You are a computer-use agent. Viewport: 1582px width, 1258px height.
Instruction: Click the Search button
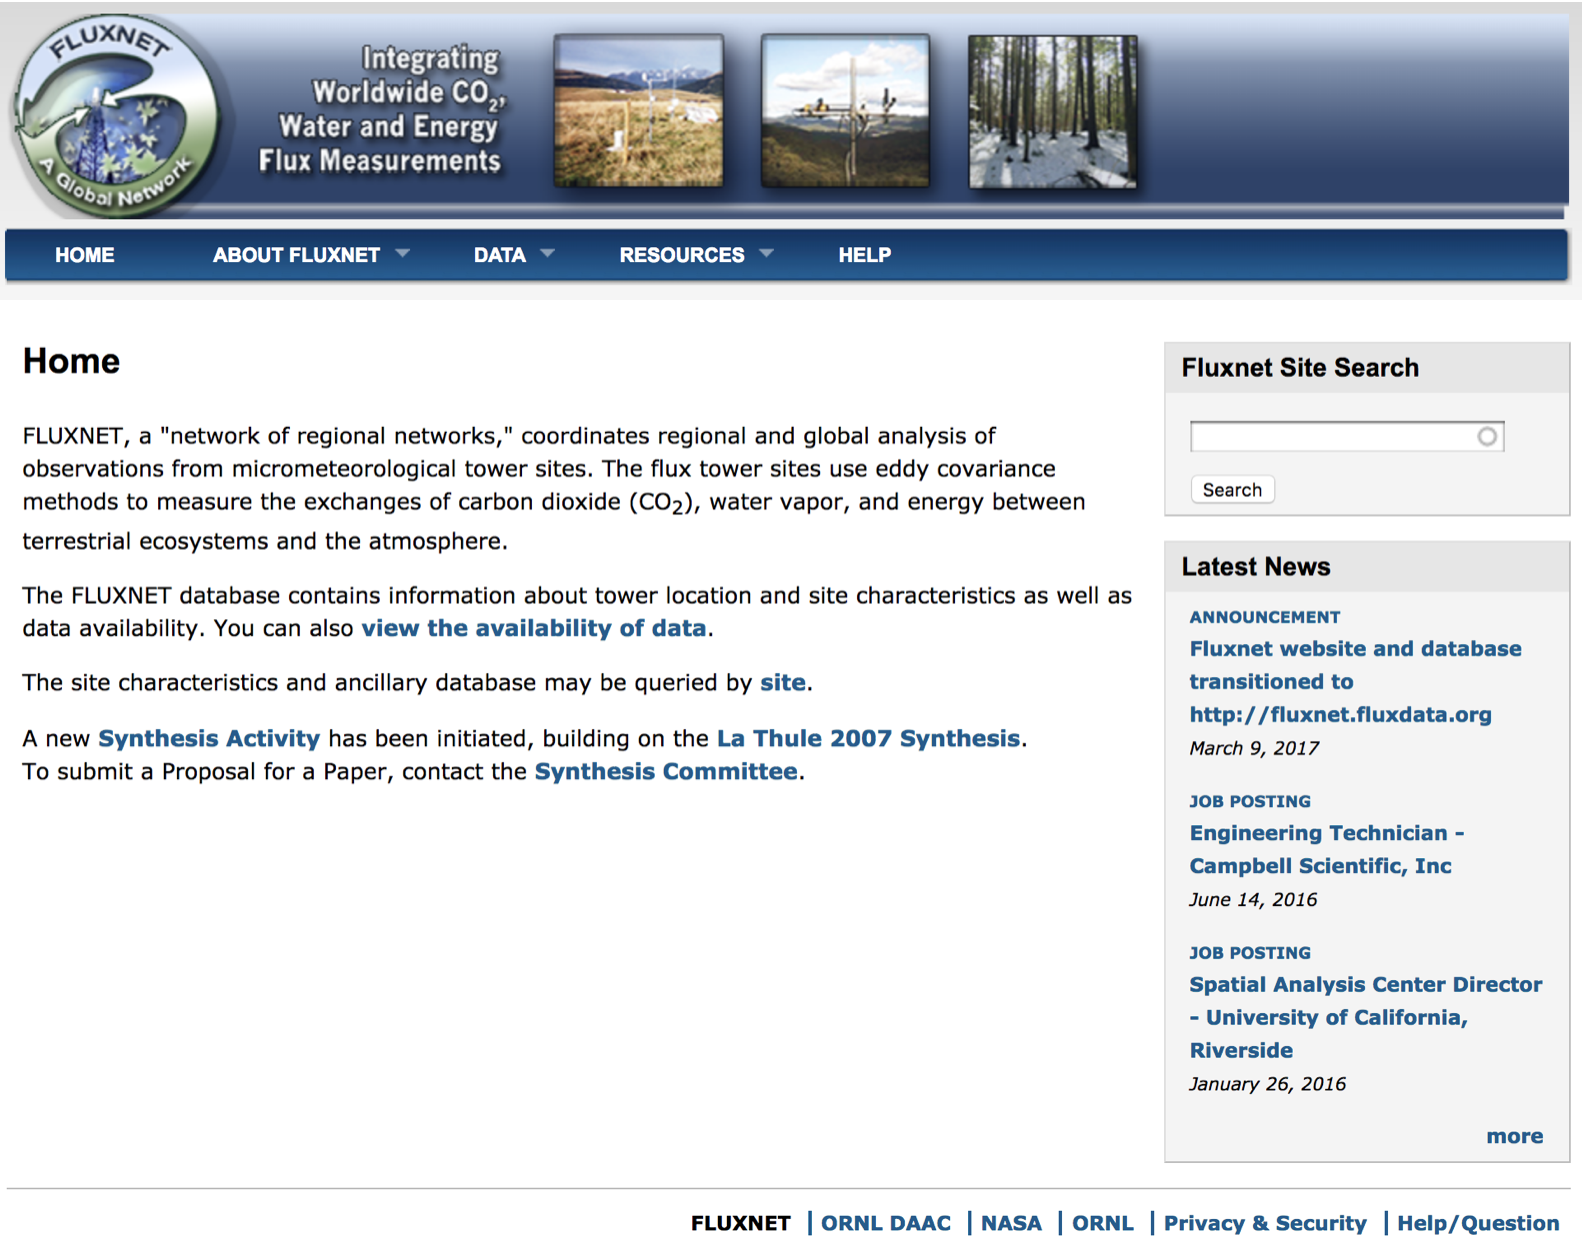(1232, 490)
